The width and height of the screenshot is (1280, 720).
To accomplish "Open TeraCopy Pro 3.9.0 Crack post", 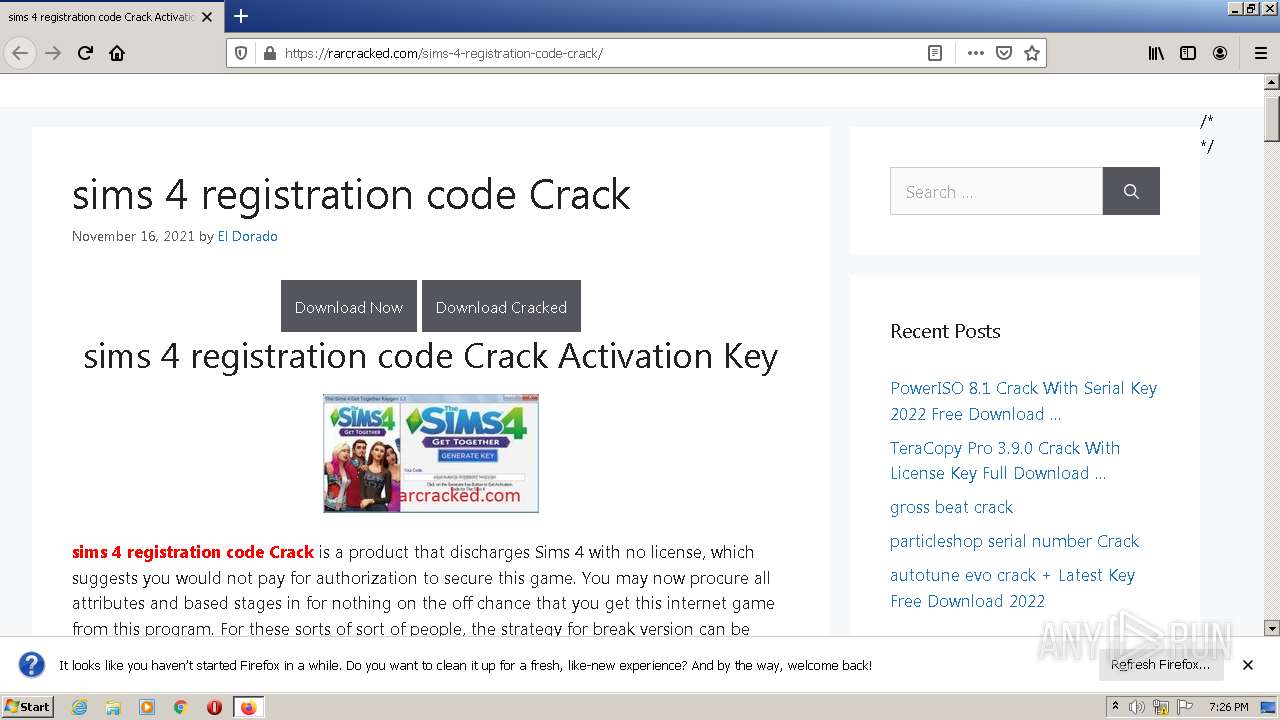I will pyautogui.click(x=1005, y=460).
